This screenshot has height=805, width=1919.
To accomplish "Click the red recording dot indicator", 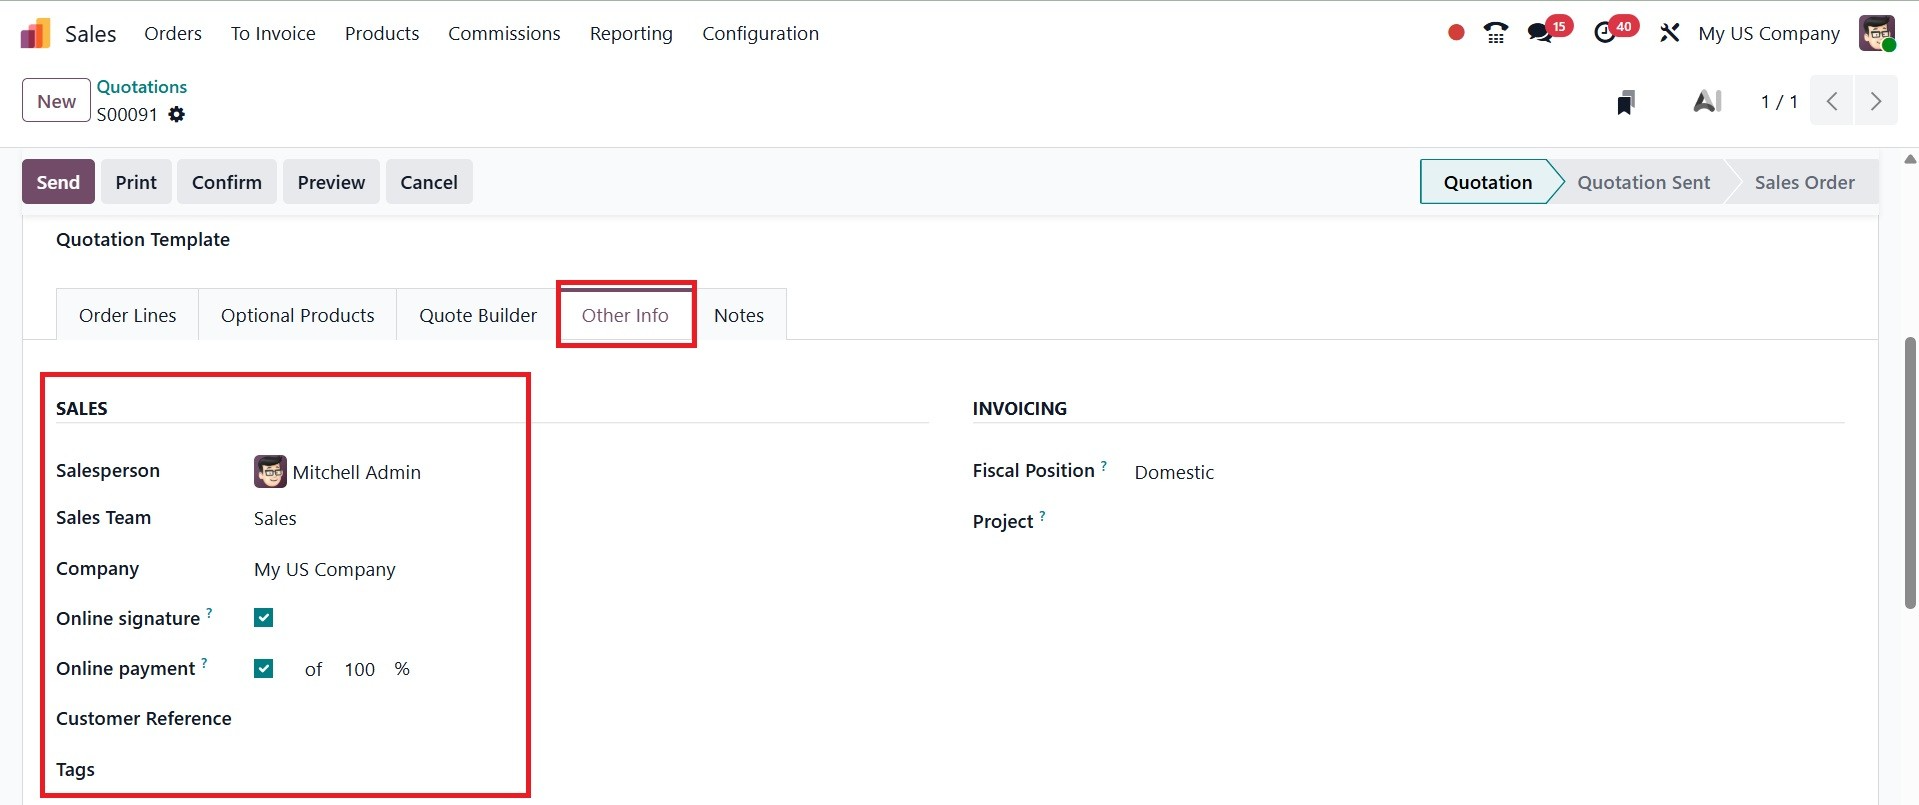I will click(1456, 33).
